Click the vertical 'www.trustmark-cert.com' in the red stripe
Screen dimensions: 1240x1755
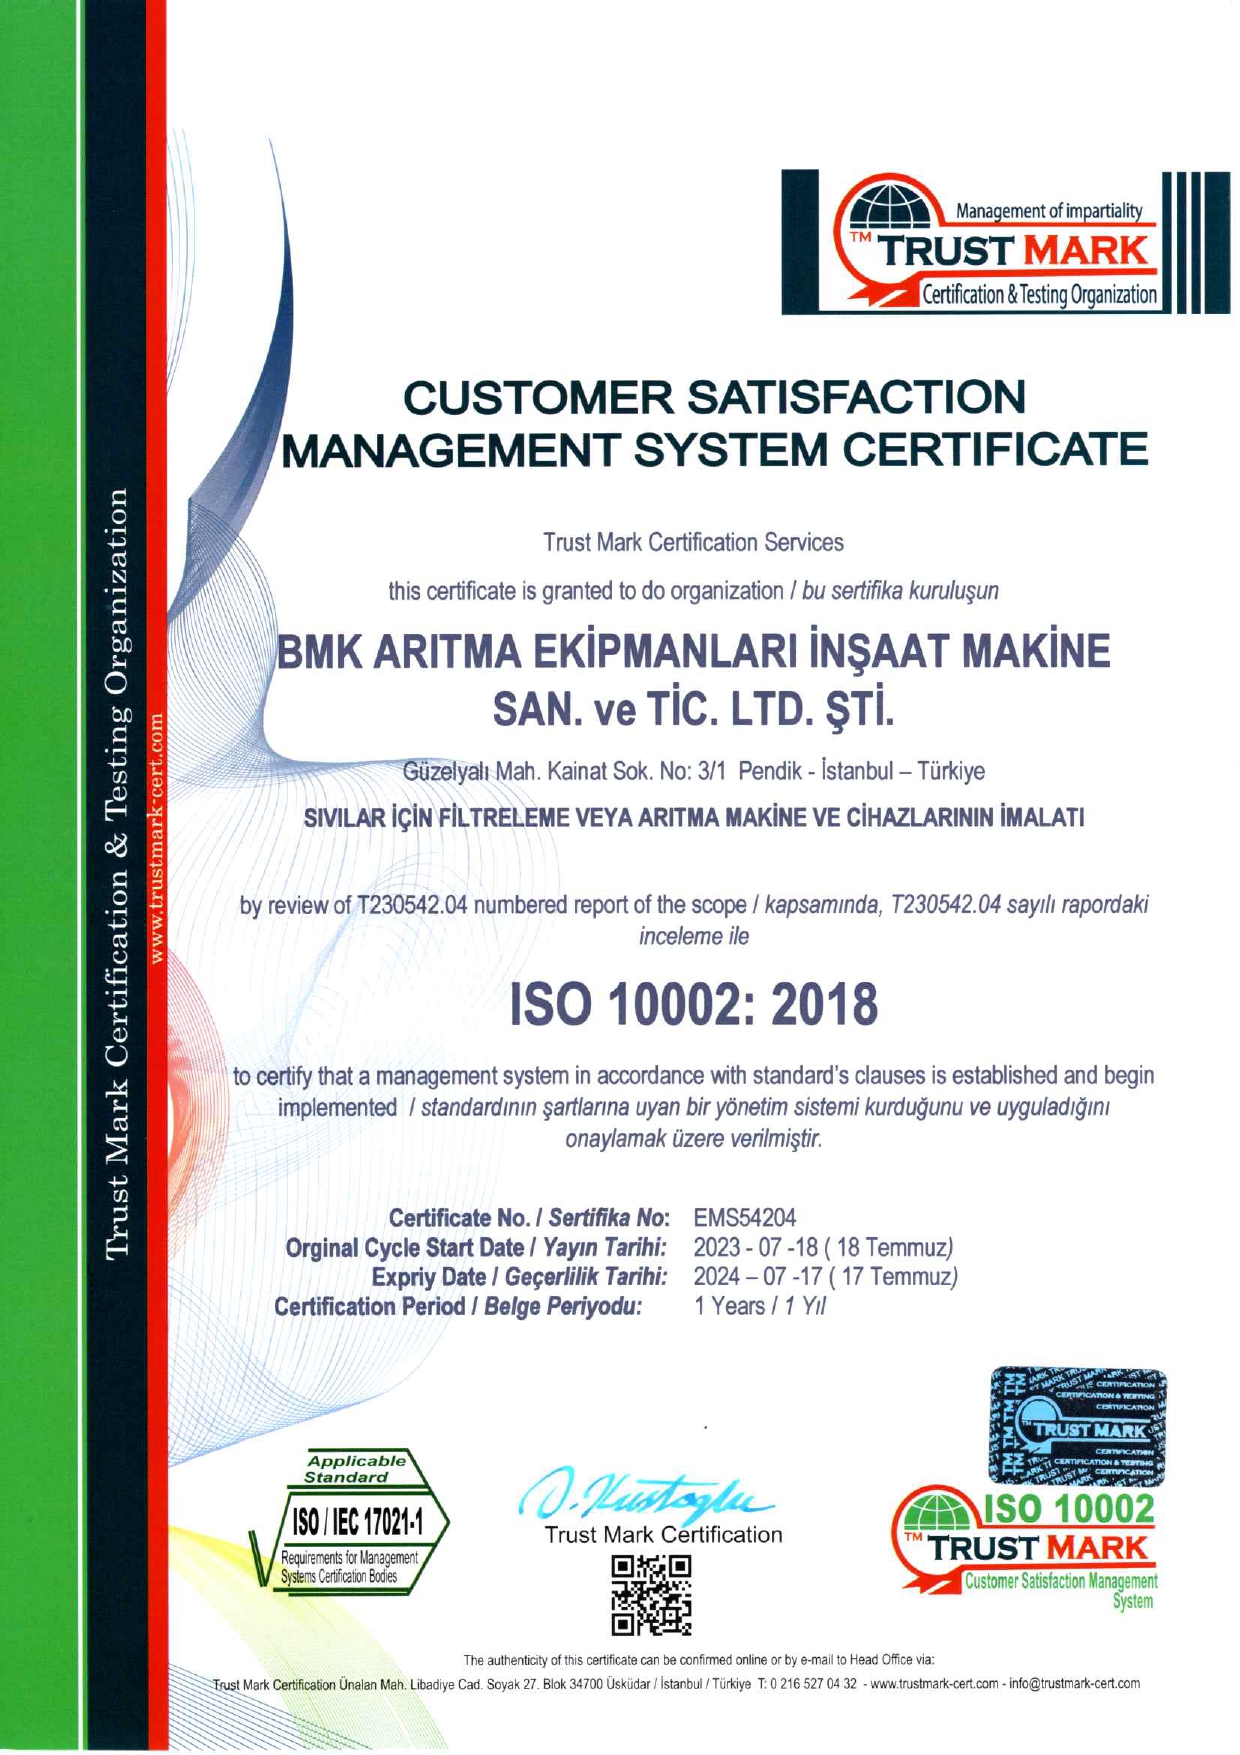click(156, 838)
